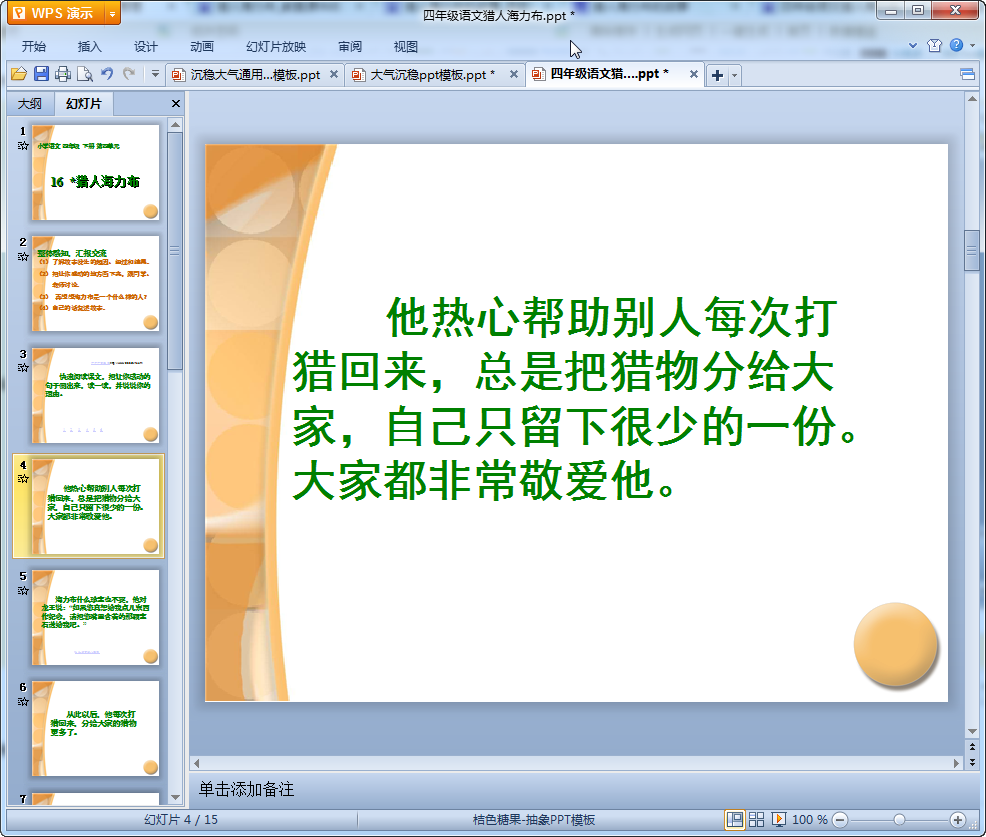
Task: Start slideshow from status bar icon
Action: pyautogui.click(x=779, y=820)
